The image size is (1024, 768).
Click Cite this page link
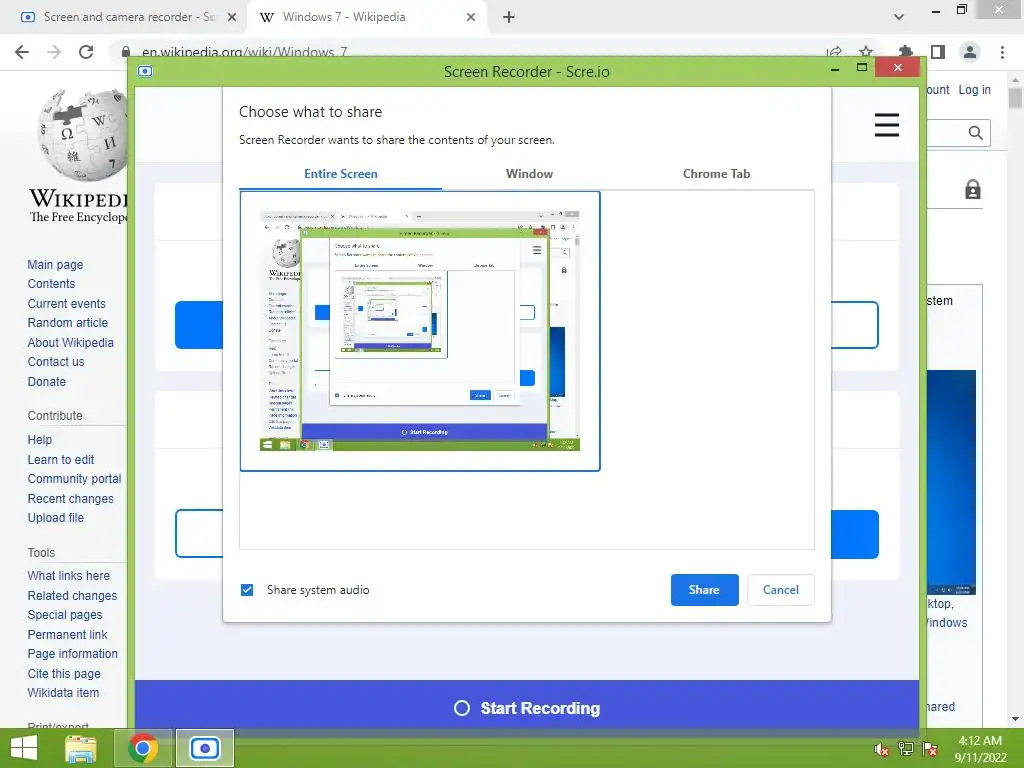click(63, 674)
